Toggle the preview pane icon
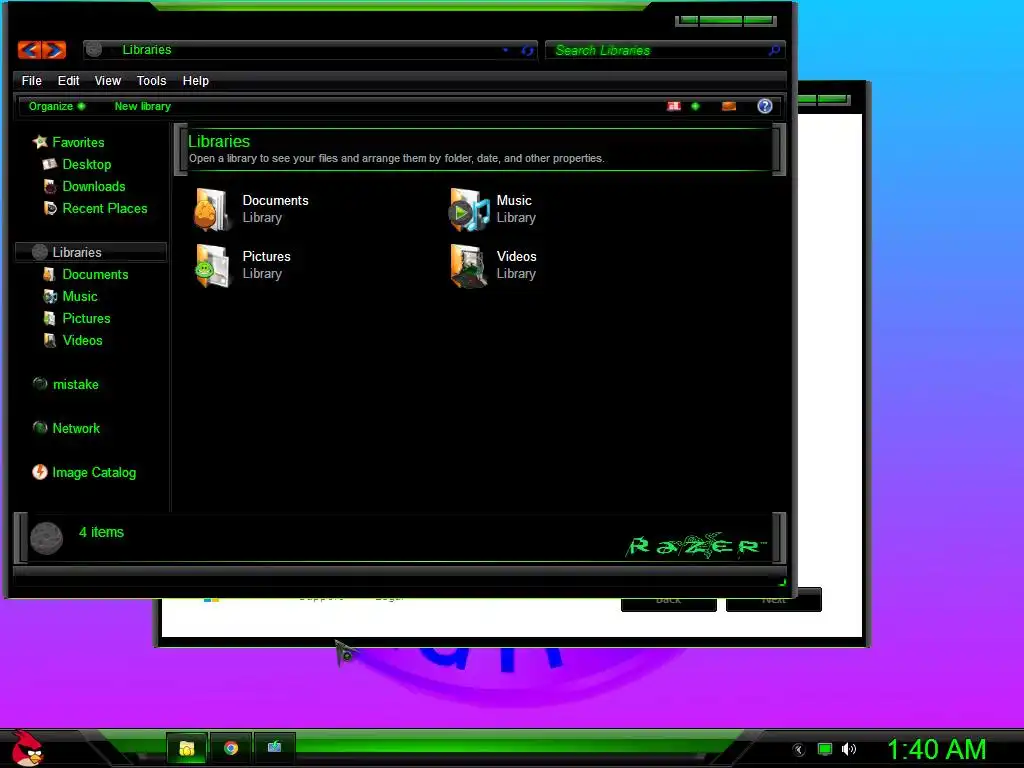The image size is (1024, 768). [x=729, y=106]
